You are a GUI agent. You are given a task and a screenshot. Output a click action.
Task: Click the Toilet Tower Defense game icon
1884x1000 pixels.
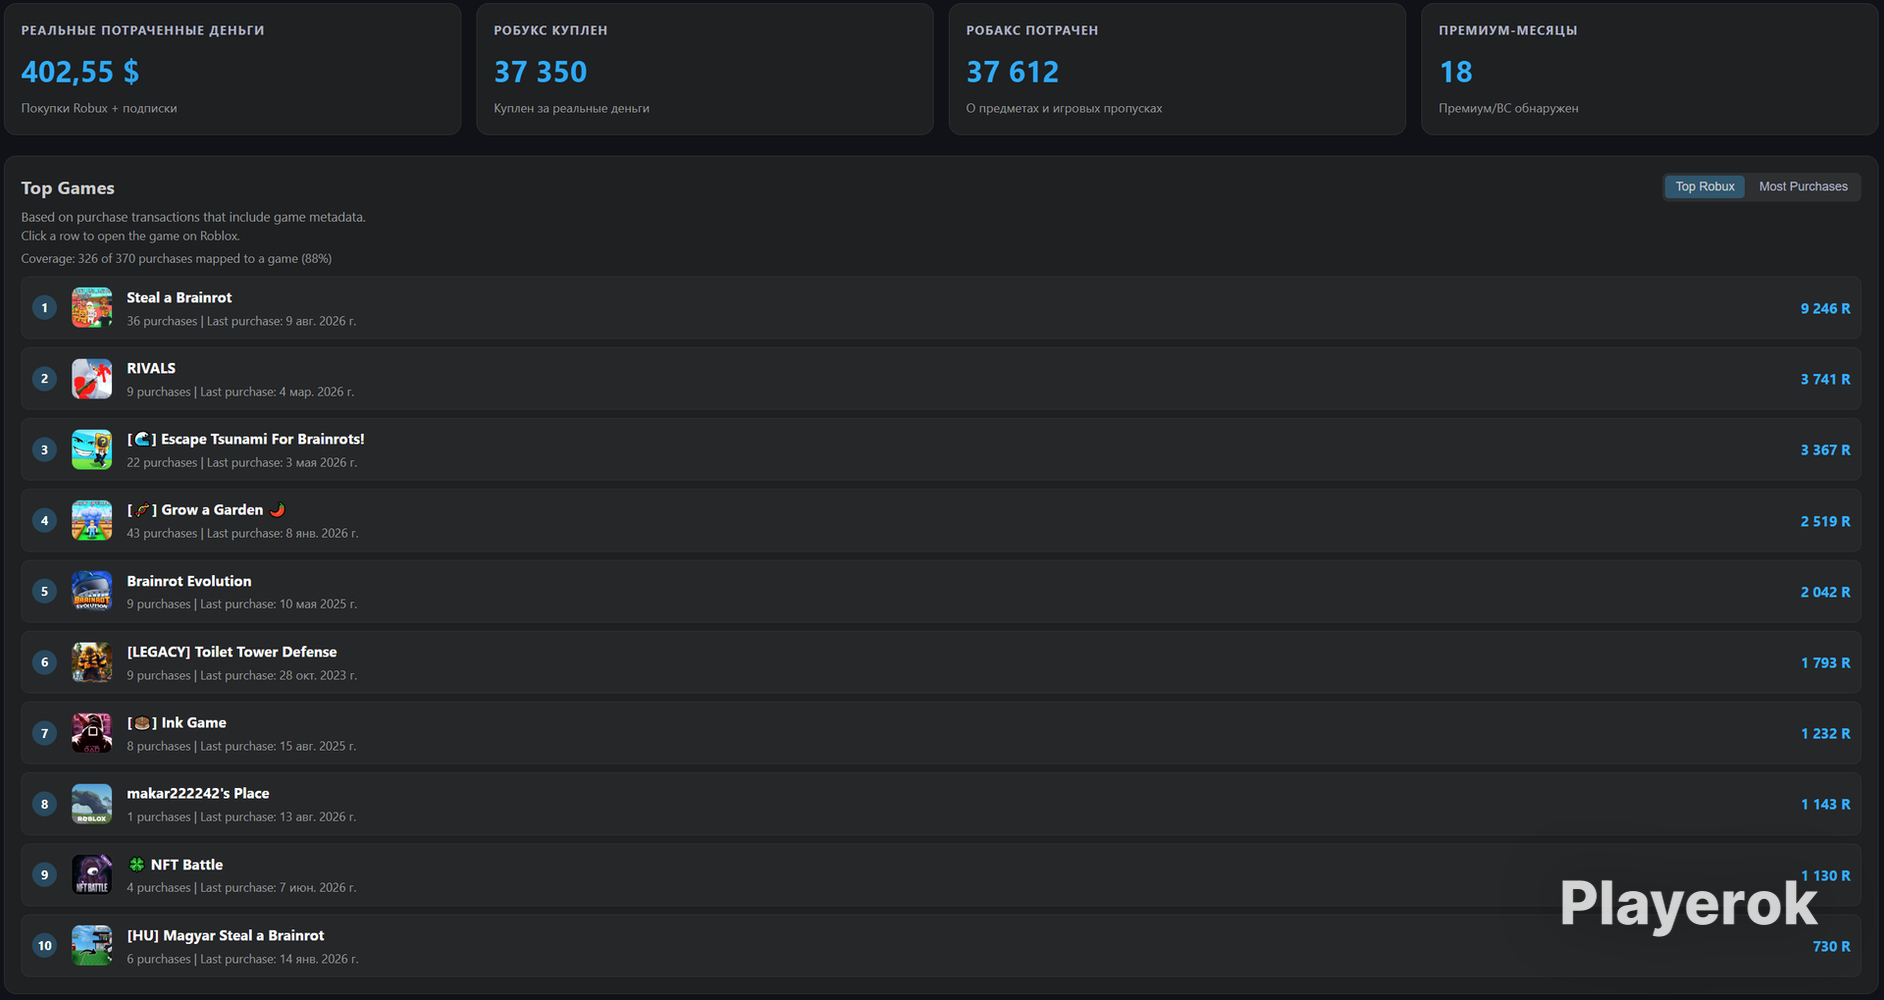(x=92, y=662)
